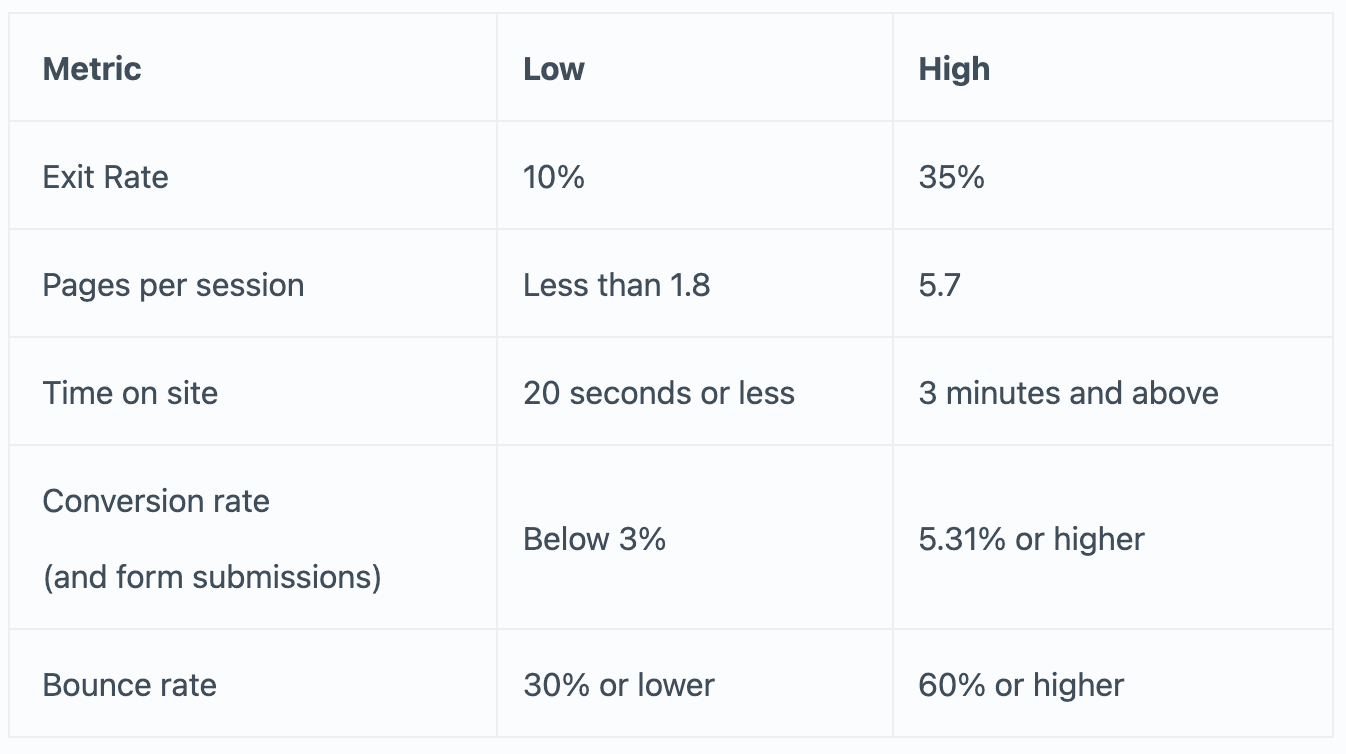Click the High column header
This screenshot has width=1346, height=754.
(x=954, y=69)
